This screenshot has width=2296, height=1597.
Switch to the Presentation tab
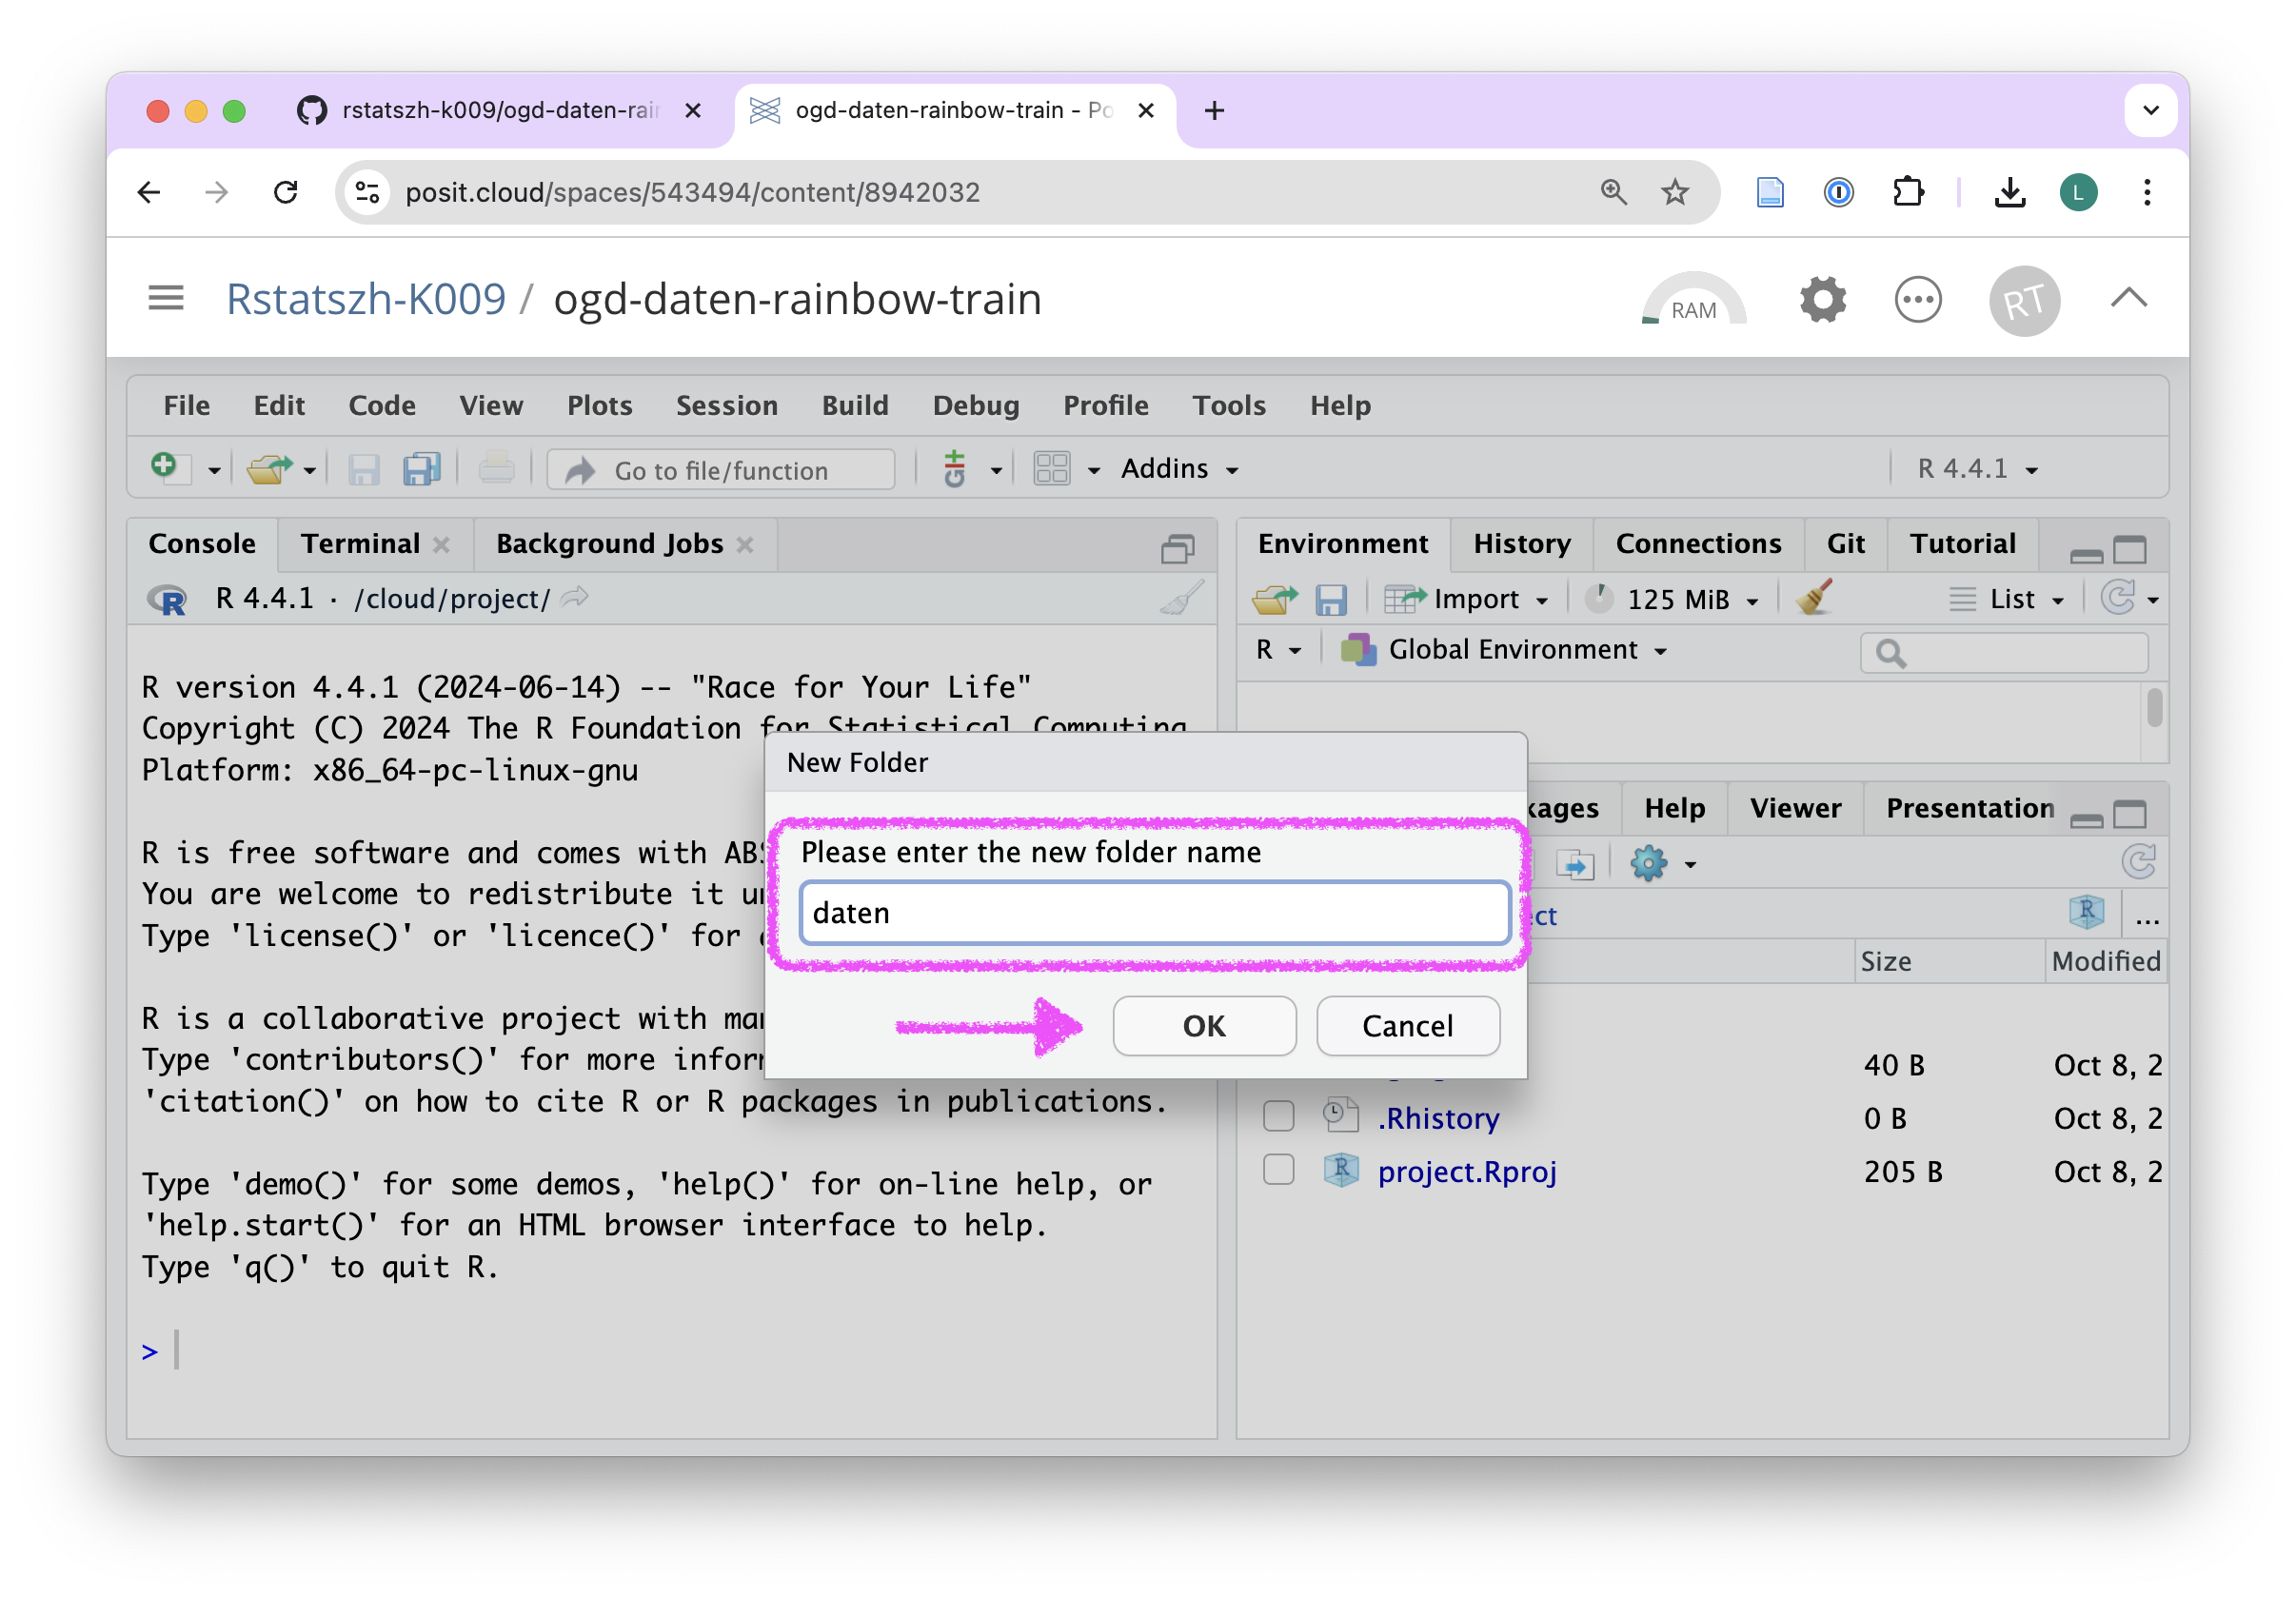[x=1970, y=808]
